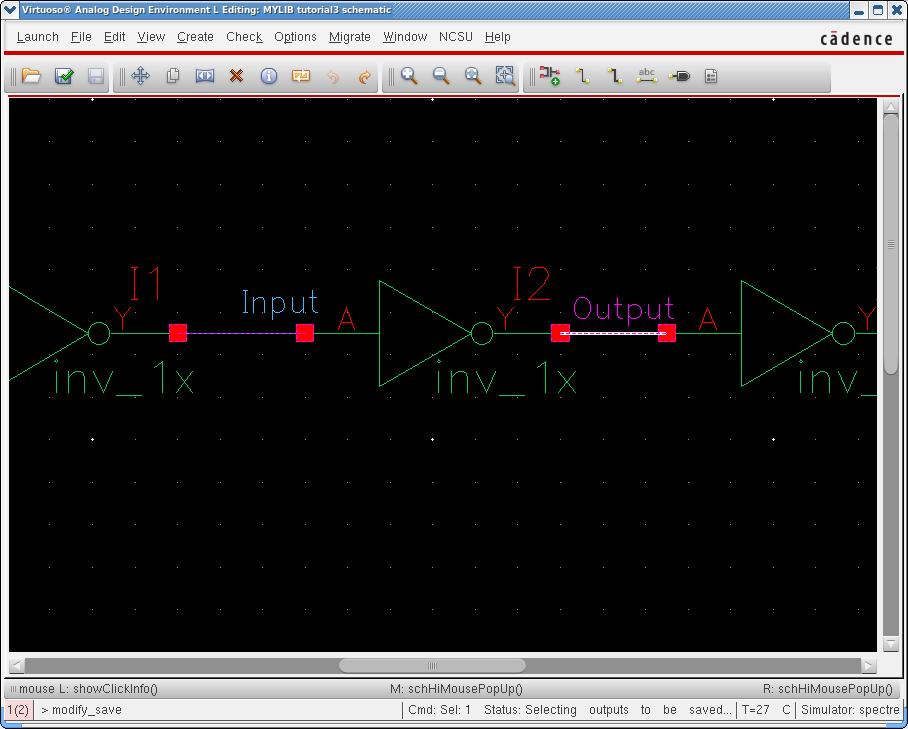Click the Create Instance icon
The image size is (908, 729).
click(550, 76)
